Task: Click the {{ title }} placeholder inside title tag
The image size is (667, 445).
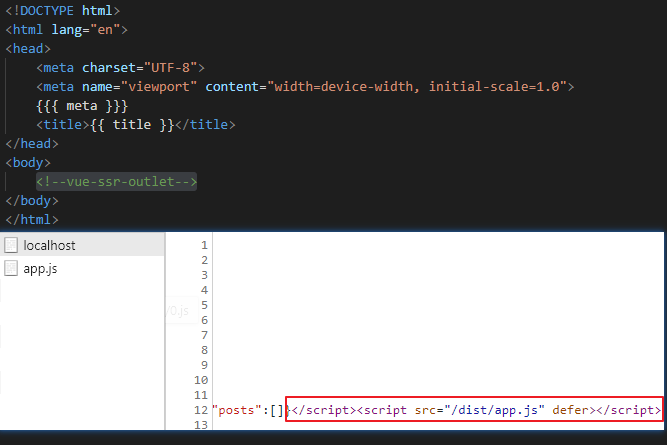Action: click(x=132, y=125)
